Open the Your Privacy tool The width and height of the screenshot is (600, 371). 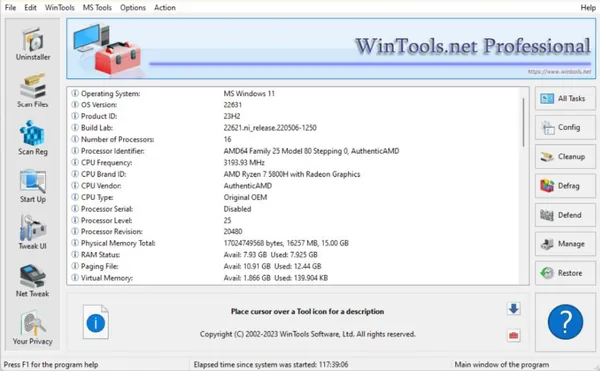pos(33,328)
